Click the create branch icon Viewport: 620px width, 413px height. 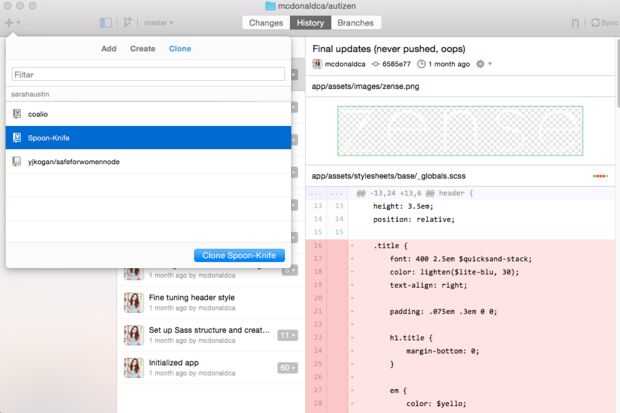click(x=127, y=23)
